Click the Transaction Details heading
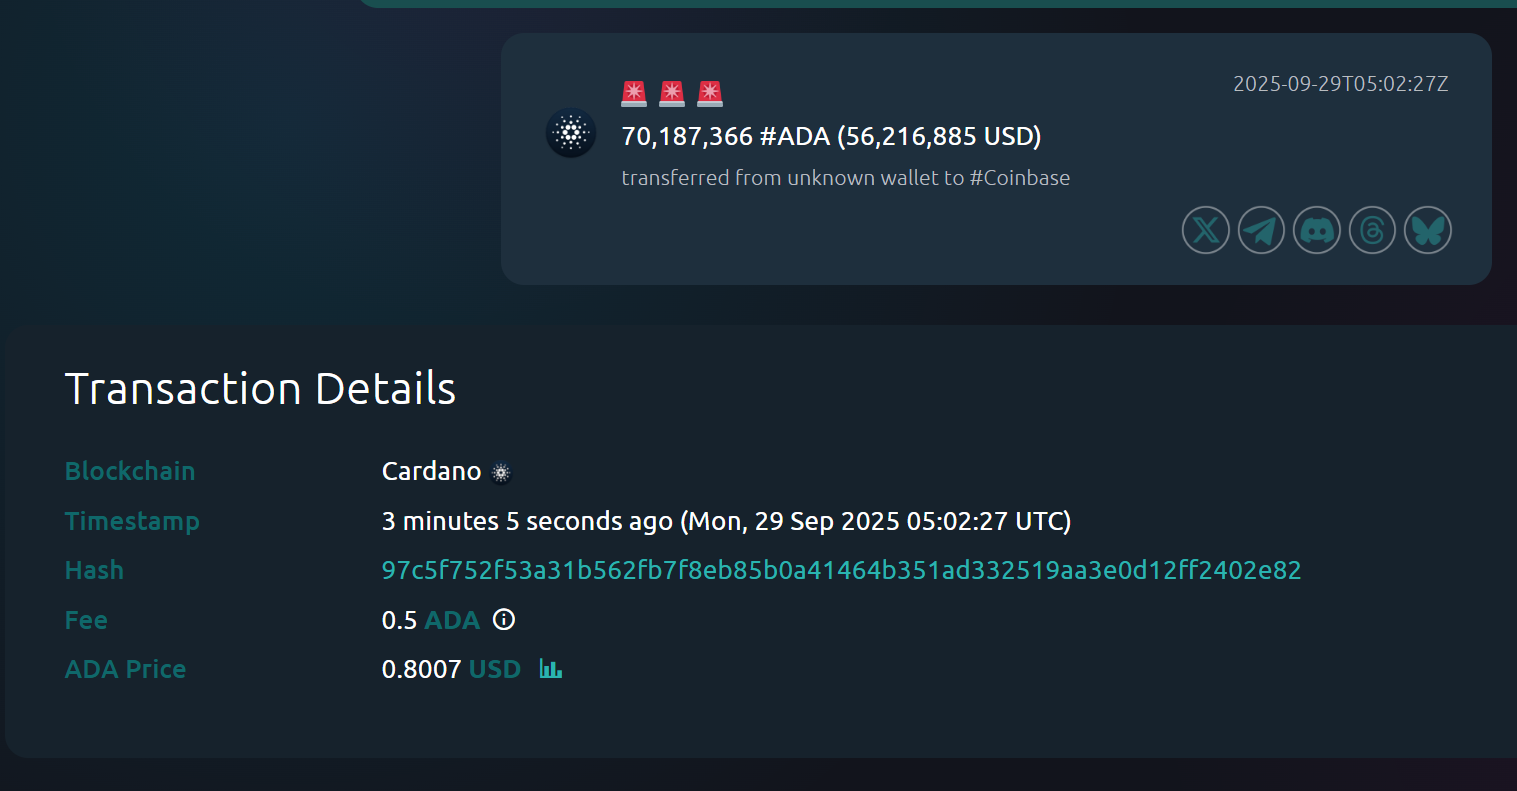This screenshot has width=1517, height=791. [260, 389]
